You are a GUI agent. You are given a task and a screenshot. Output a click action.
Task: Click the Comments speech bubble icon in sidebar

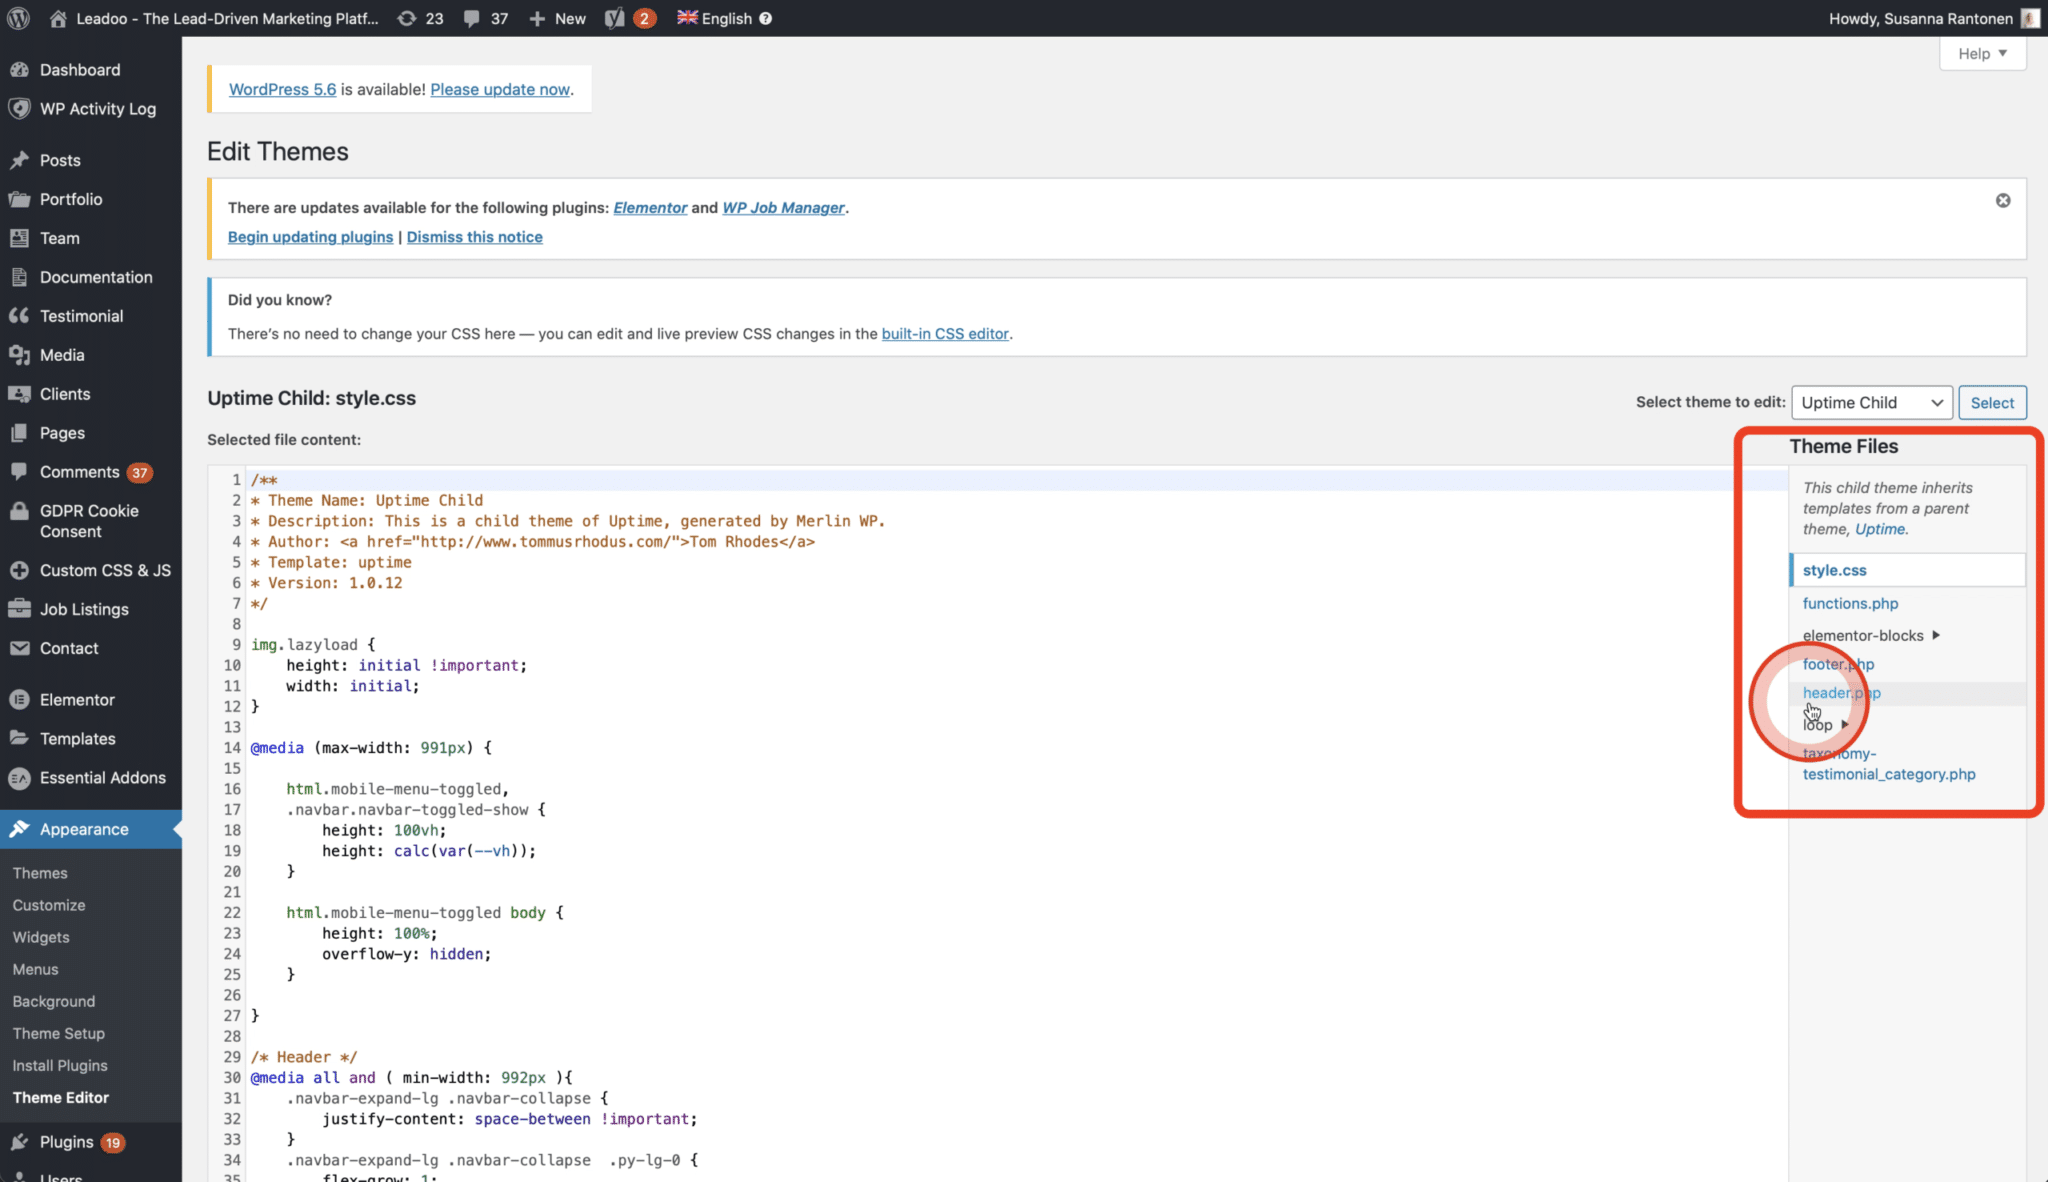[x=19, y=471]
